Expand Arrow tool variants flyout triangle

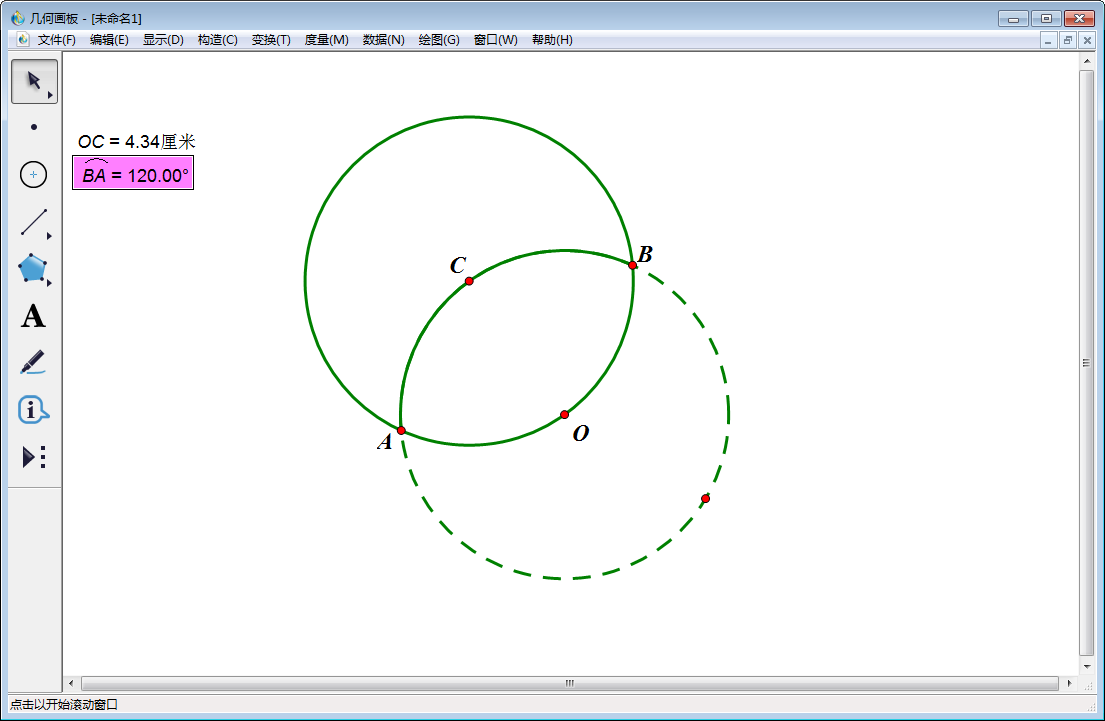pyautogui.click(x=50, y=95)
